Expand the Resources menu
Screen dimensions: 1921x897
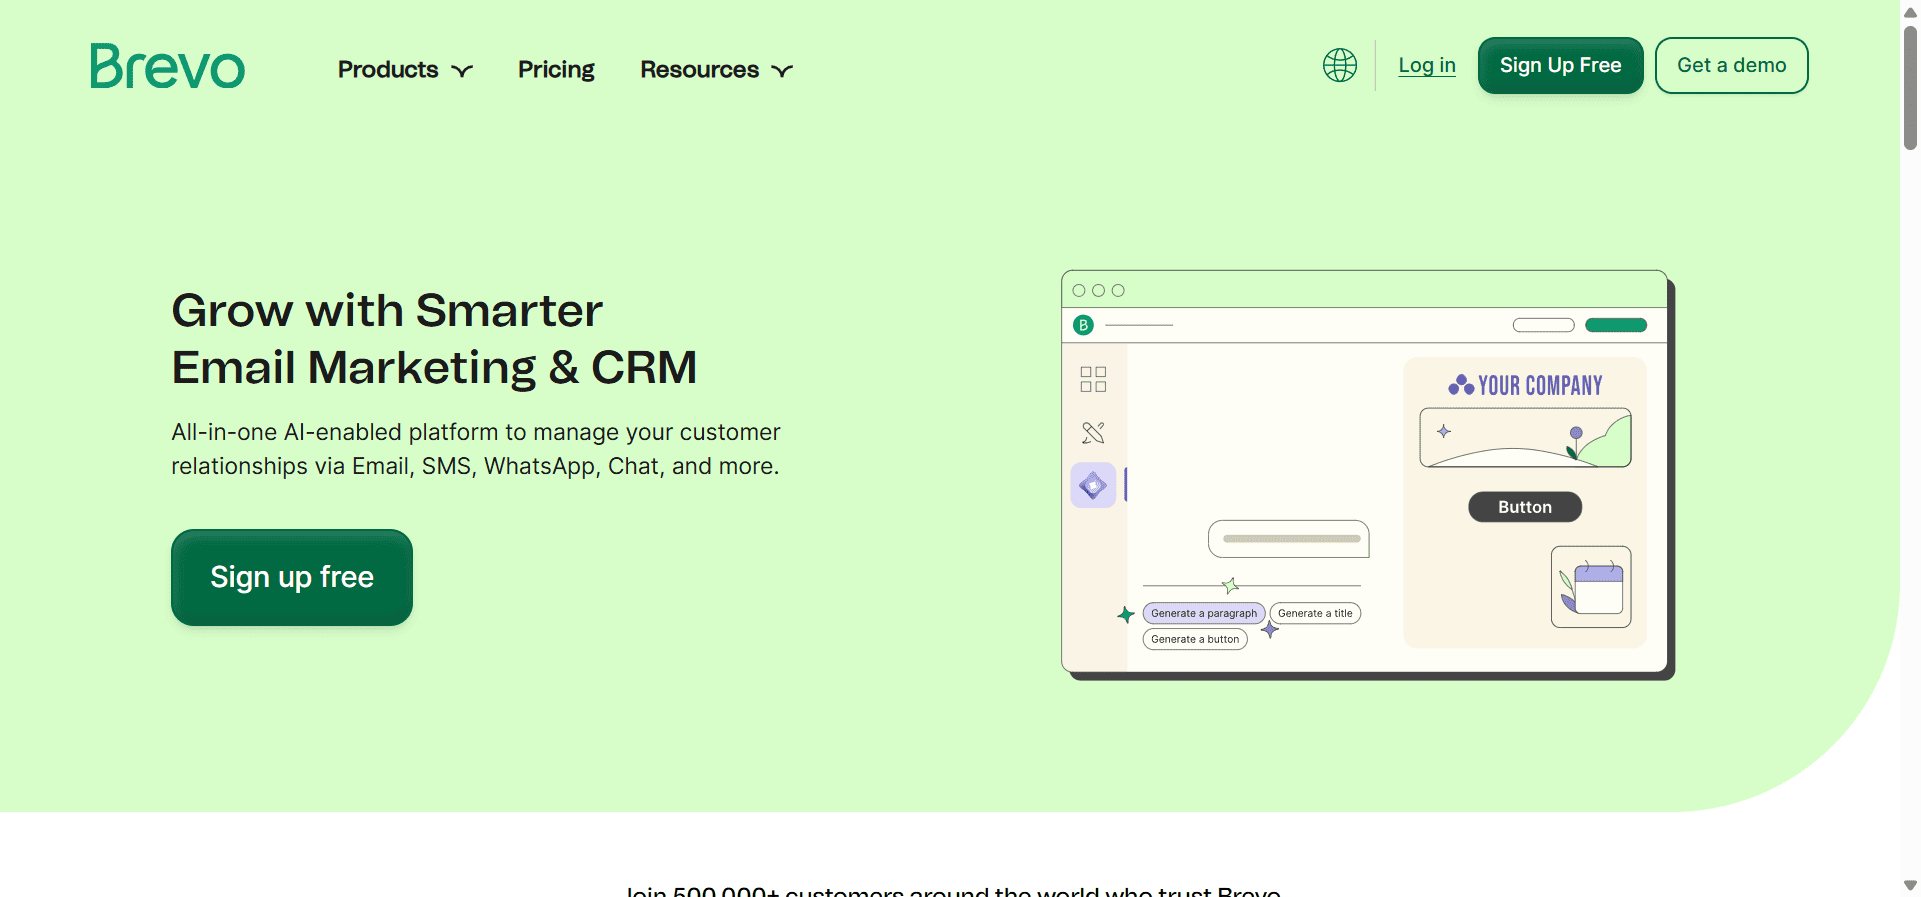pos(716,69)
